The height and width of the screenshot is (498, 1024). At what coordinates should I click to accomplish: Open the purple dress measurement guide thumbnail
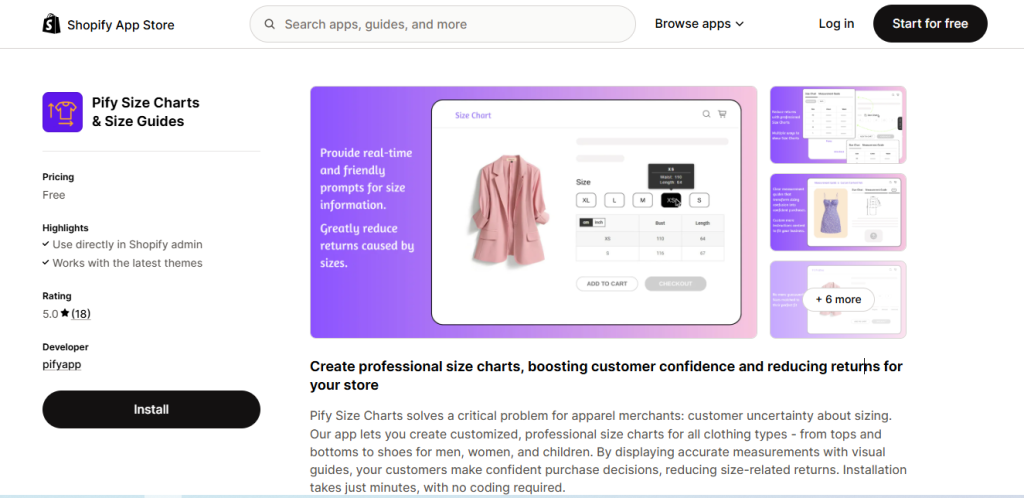tap(838, 212)
